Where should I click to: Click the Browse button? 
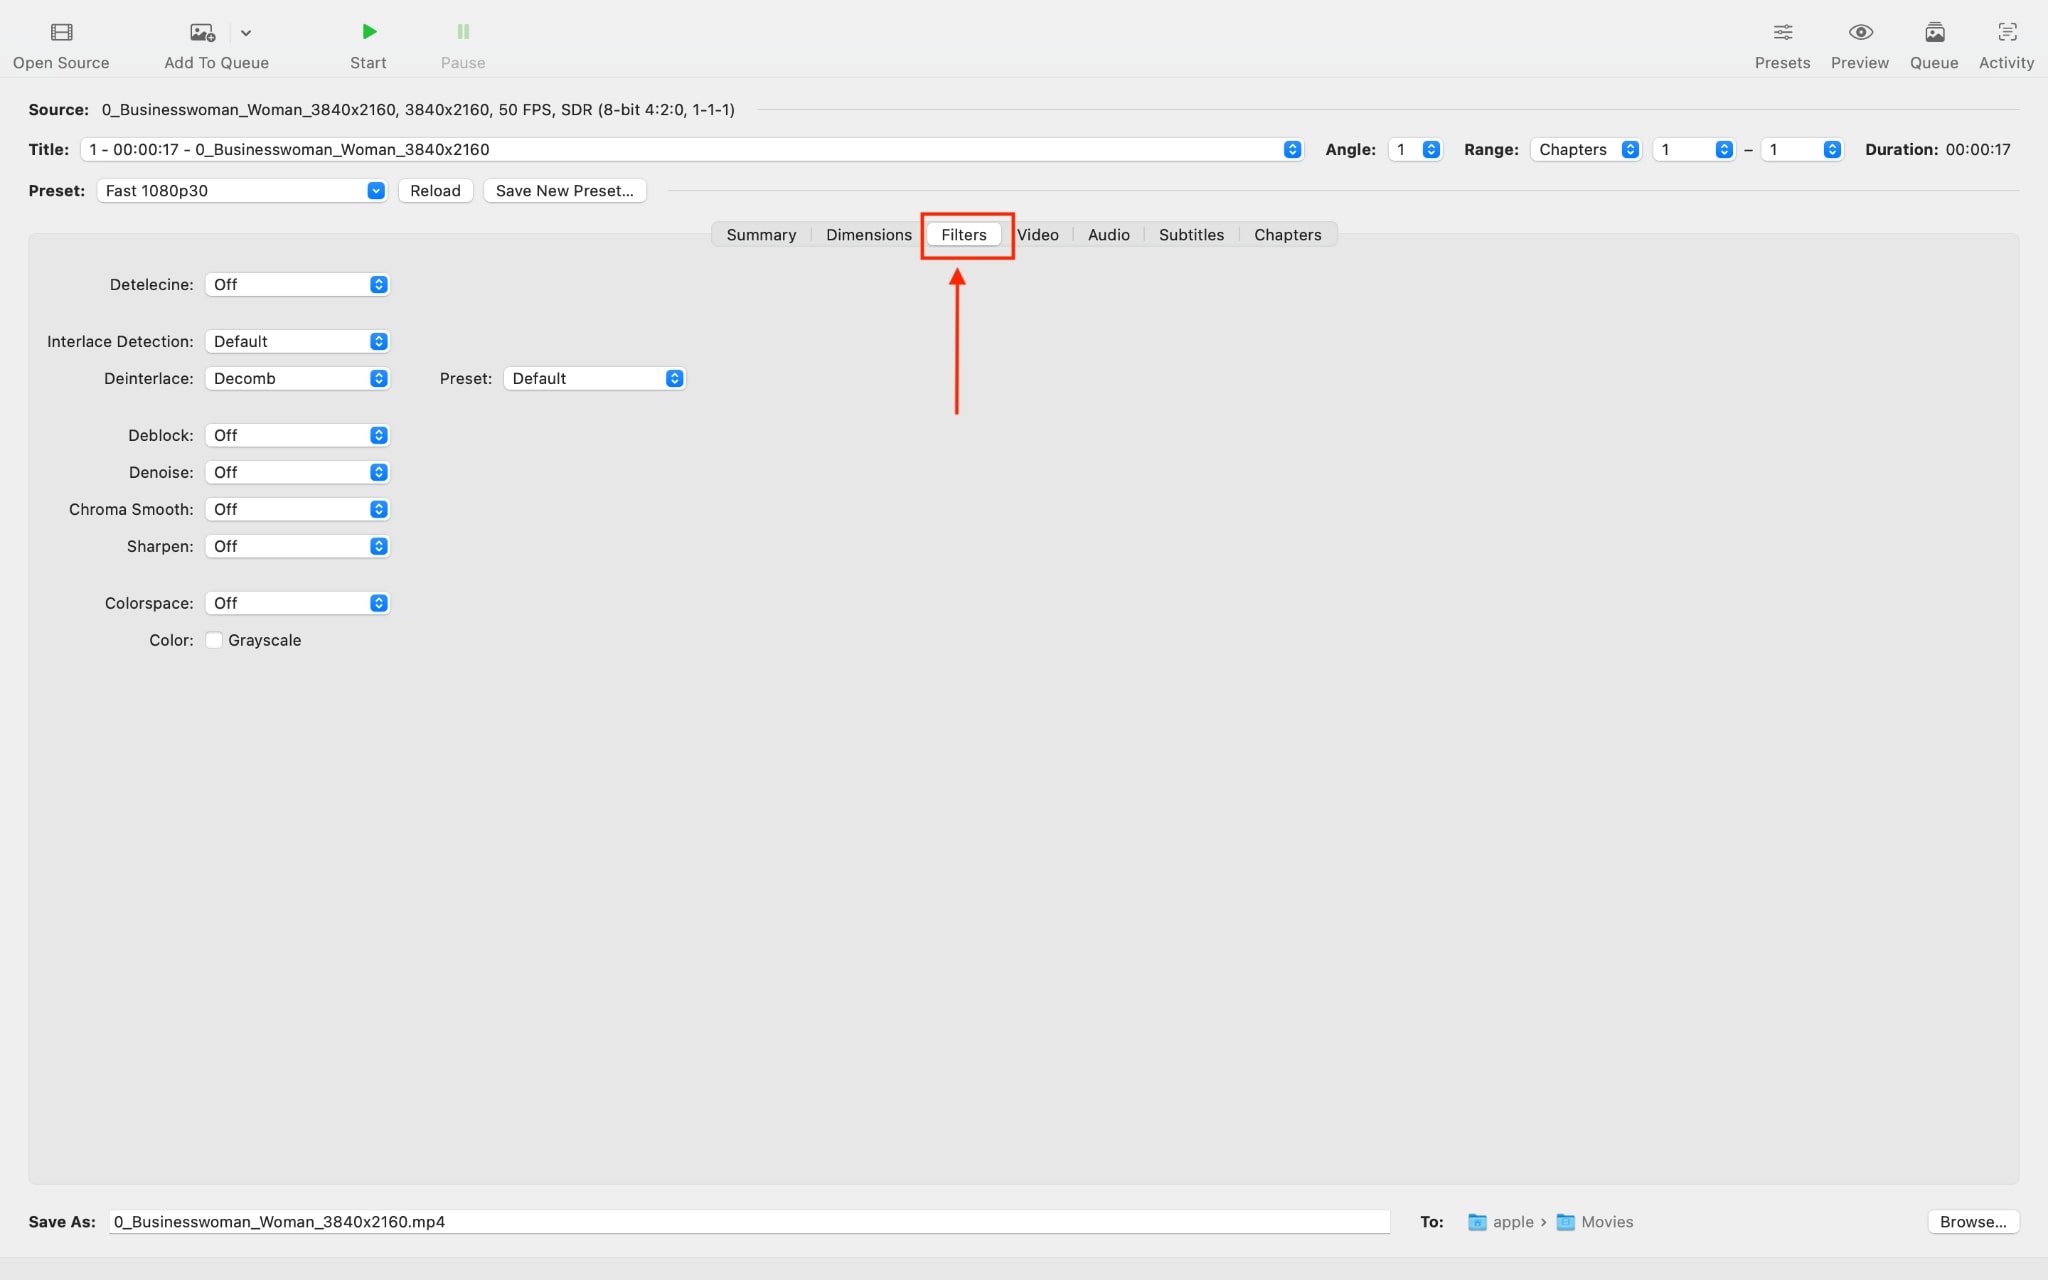1972,1222
